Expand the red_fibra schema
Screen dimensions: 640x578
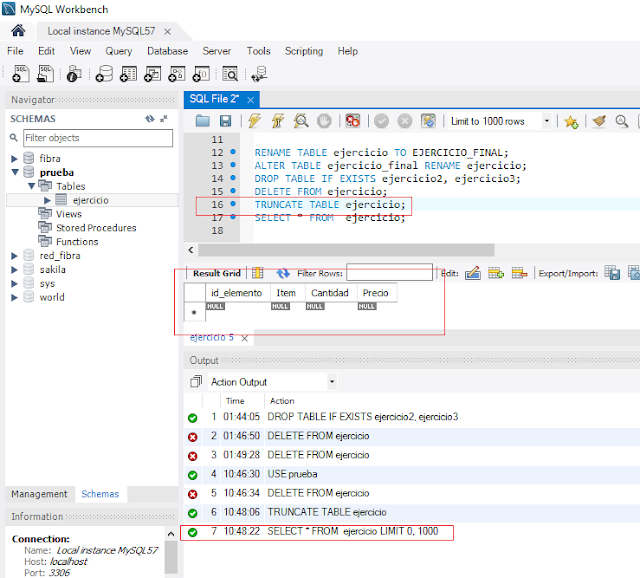14,256
